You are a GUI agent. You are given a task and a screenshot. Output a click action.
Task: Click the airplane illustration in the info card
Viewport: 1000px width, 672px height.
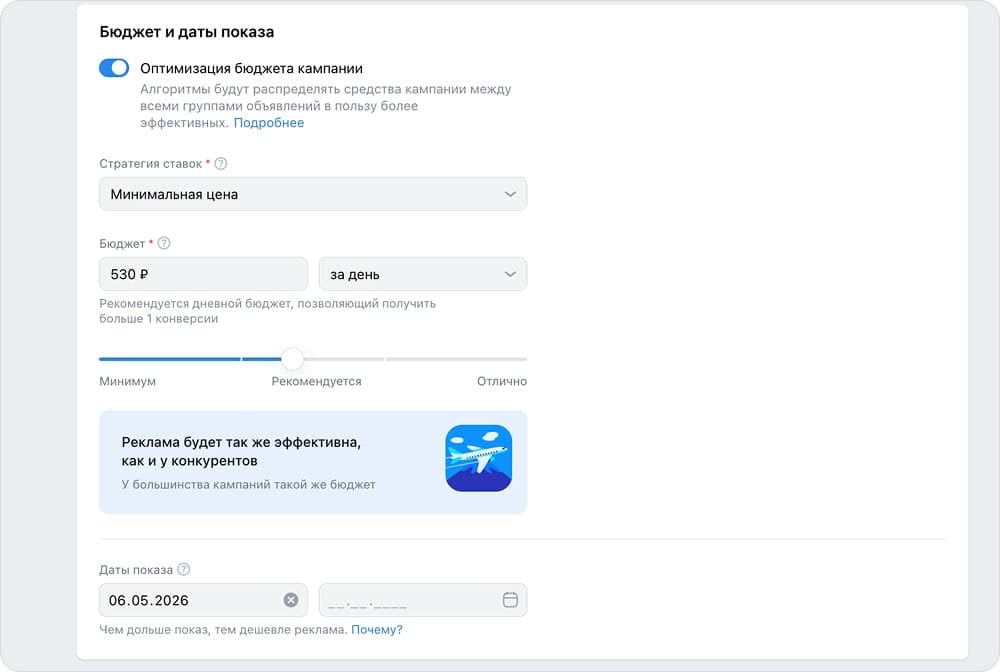click(x=479, y=458)
